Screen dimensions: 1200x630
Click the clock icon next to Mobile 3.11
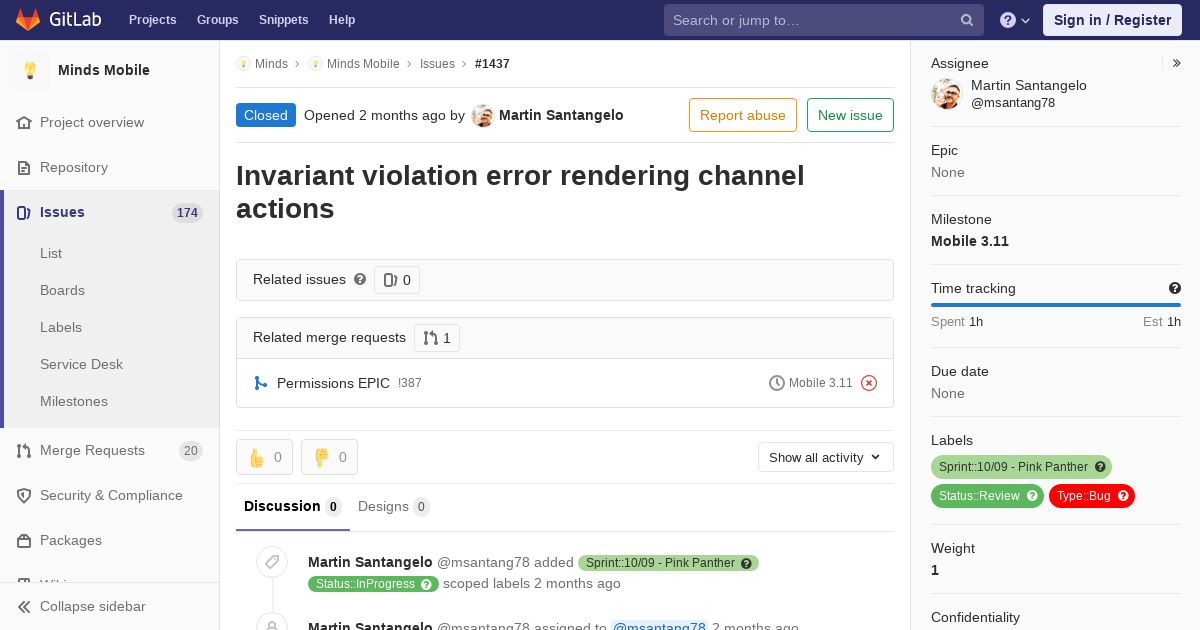coord(777,383)
